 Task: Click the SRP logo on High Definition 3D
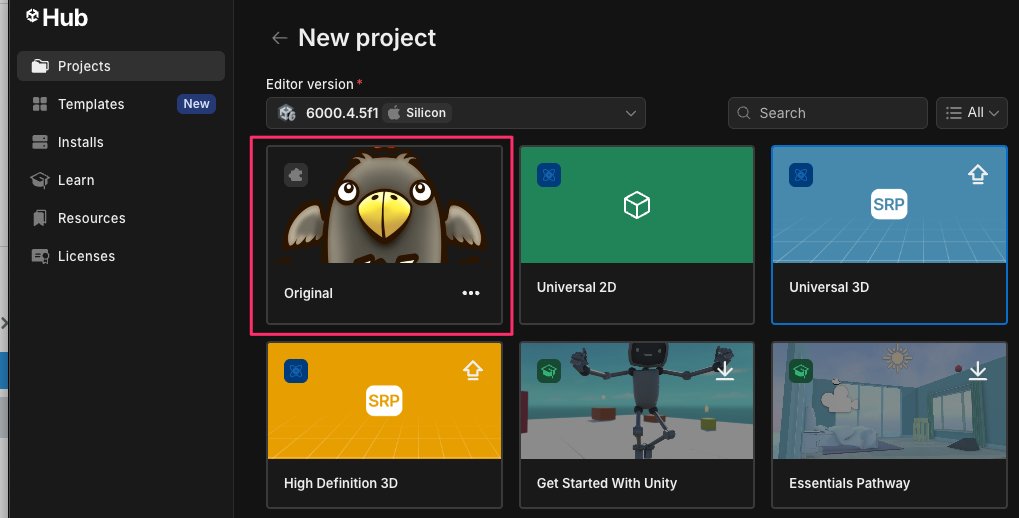pyautogui.click(x=384, y=400)
